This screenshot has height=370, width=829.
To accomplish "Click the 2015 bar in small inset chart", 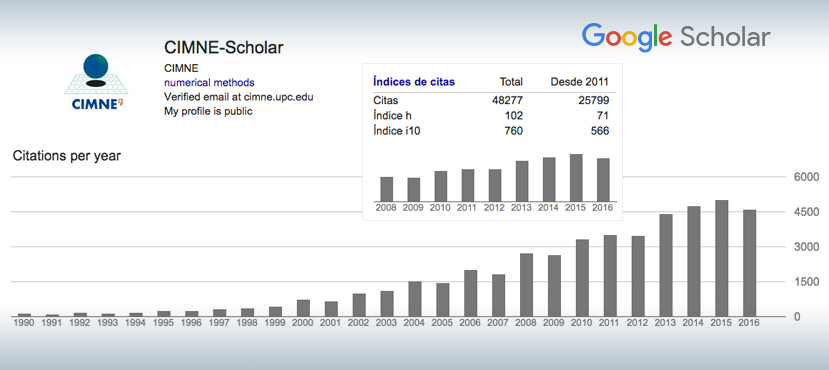I will [576, 178].
